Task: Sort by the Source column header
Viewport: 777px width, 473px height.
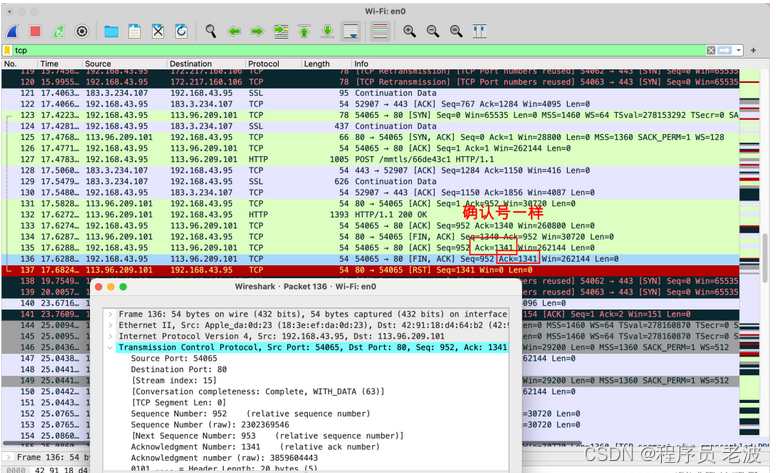Action: (124, 63)
